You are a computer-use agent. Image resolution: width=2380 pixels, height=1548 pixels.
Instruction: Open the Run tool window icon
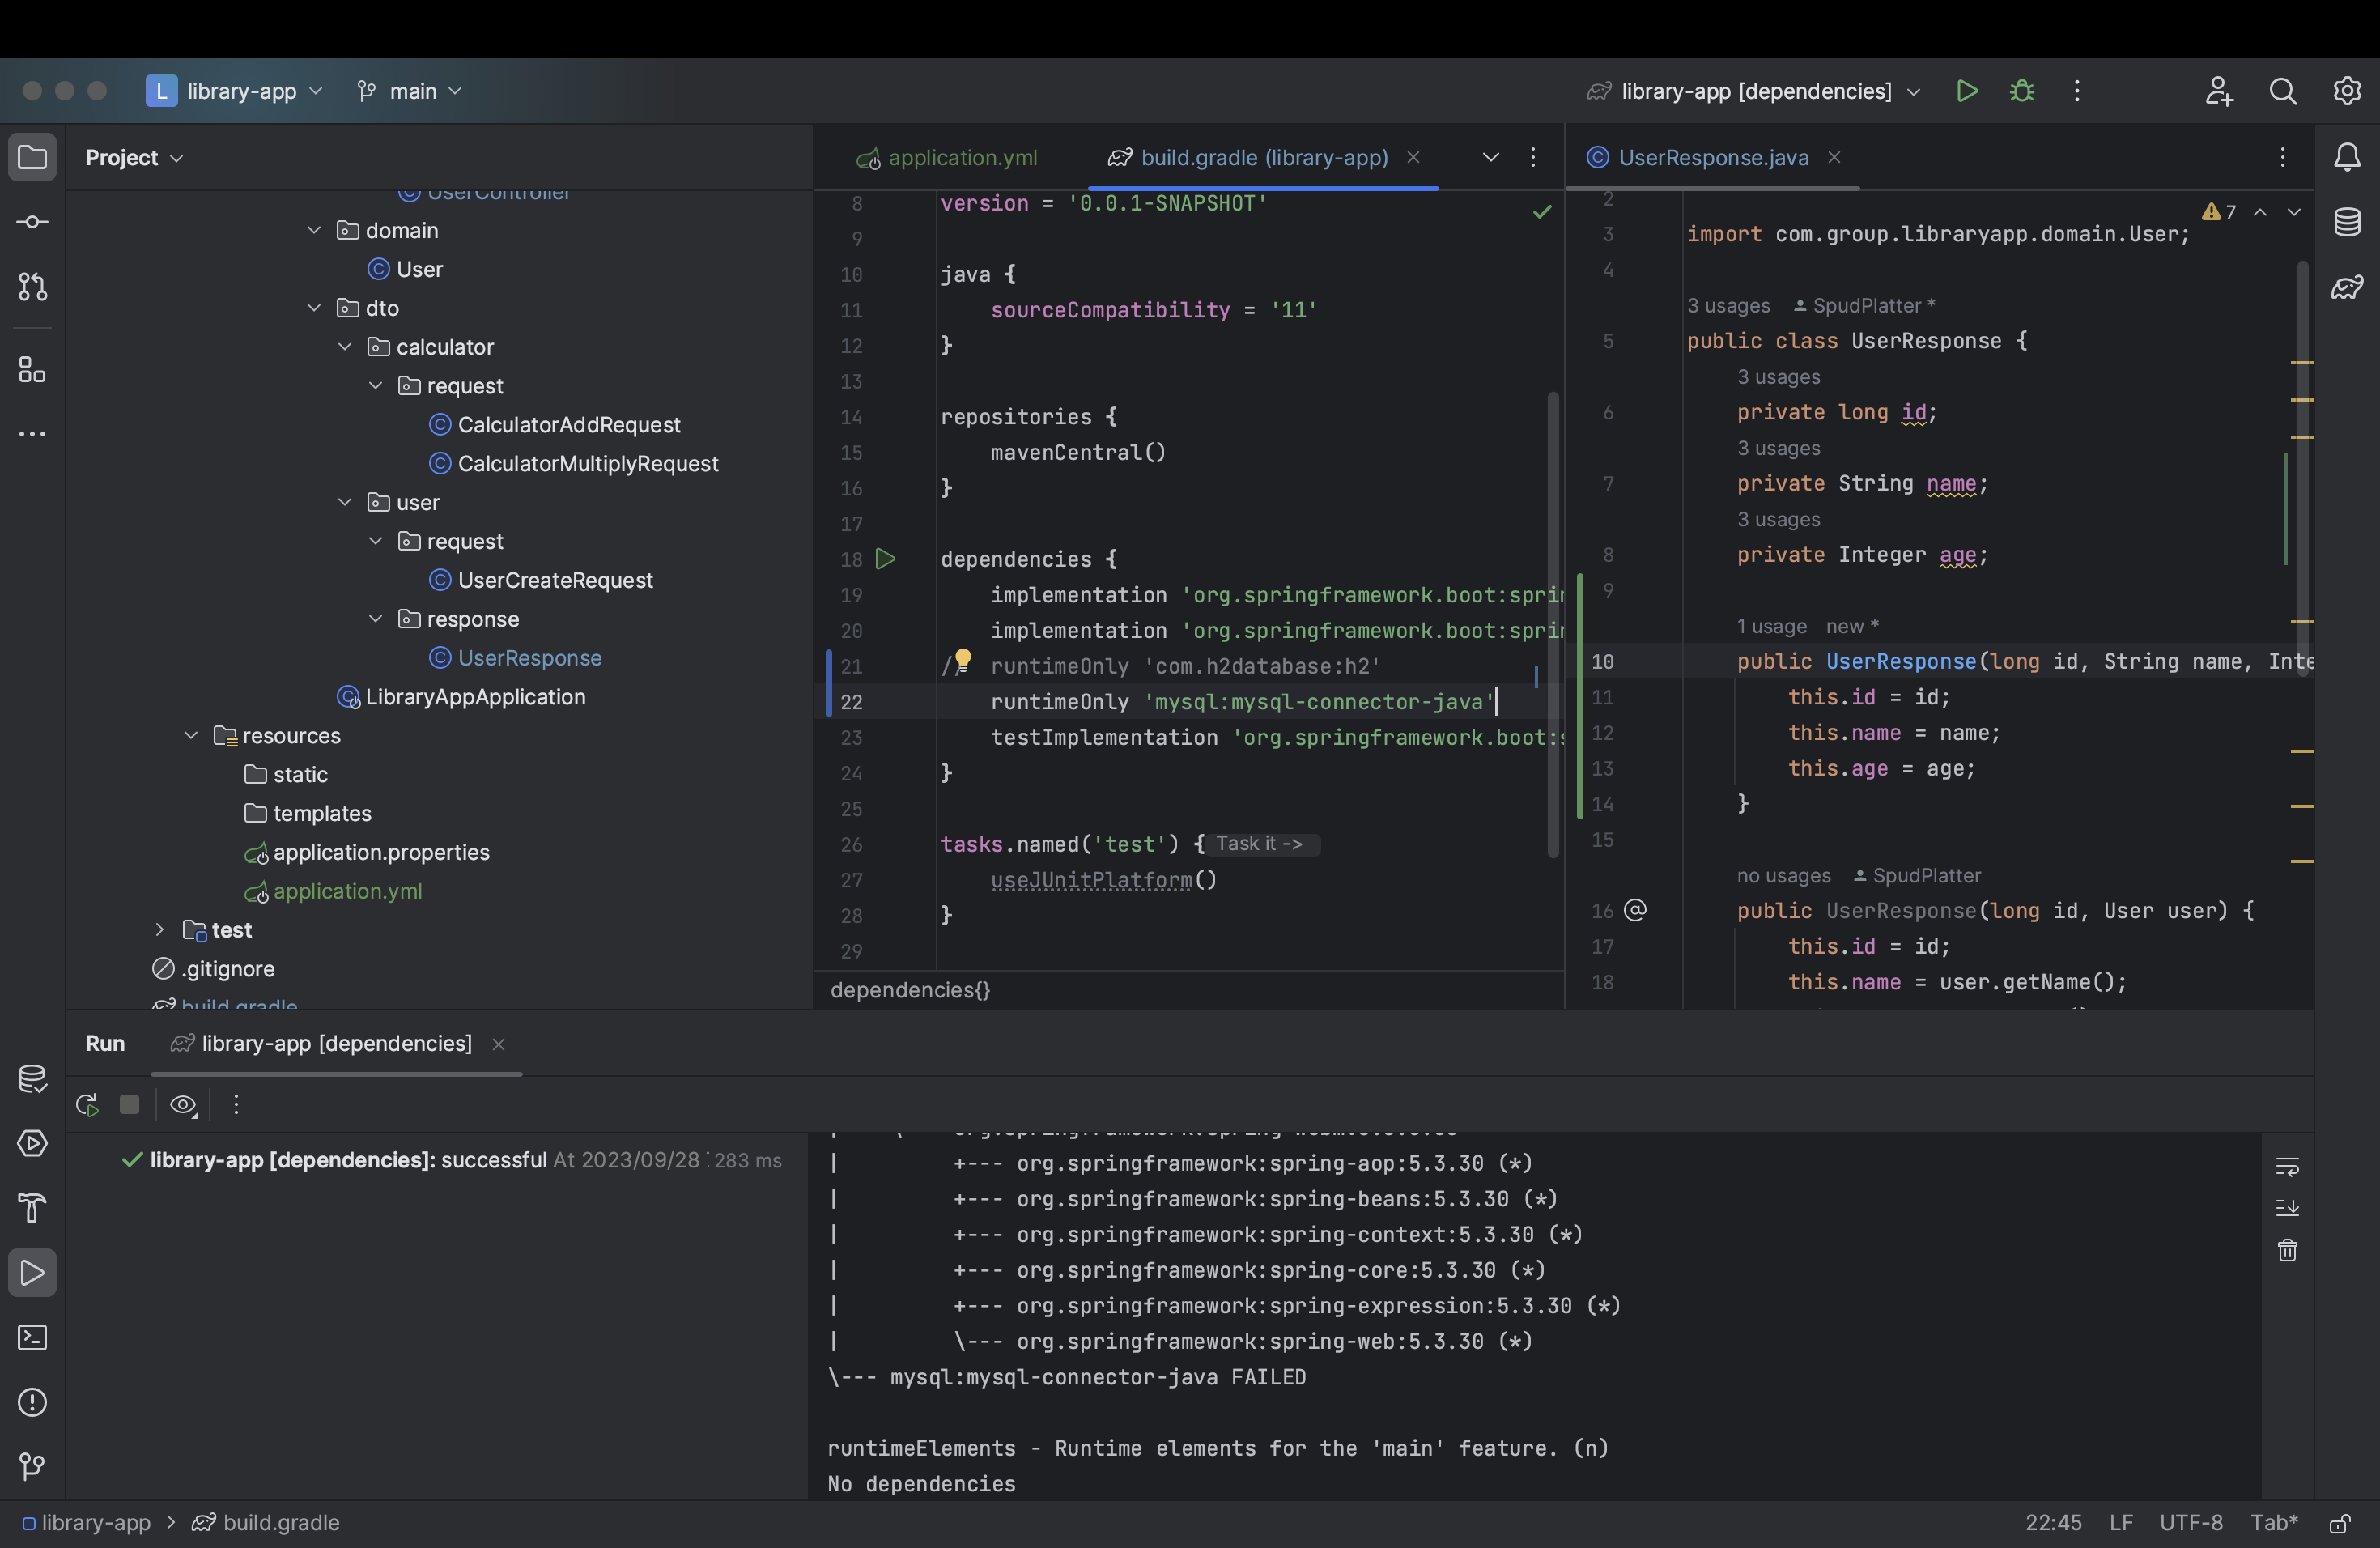(x=32, y=1273)
